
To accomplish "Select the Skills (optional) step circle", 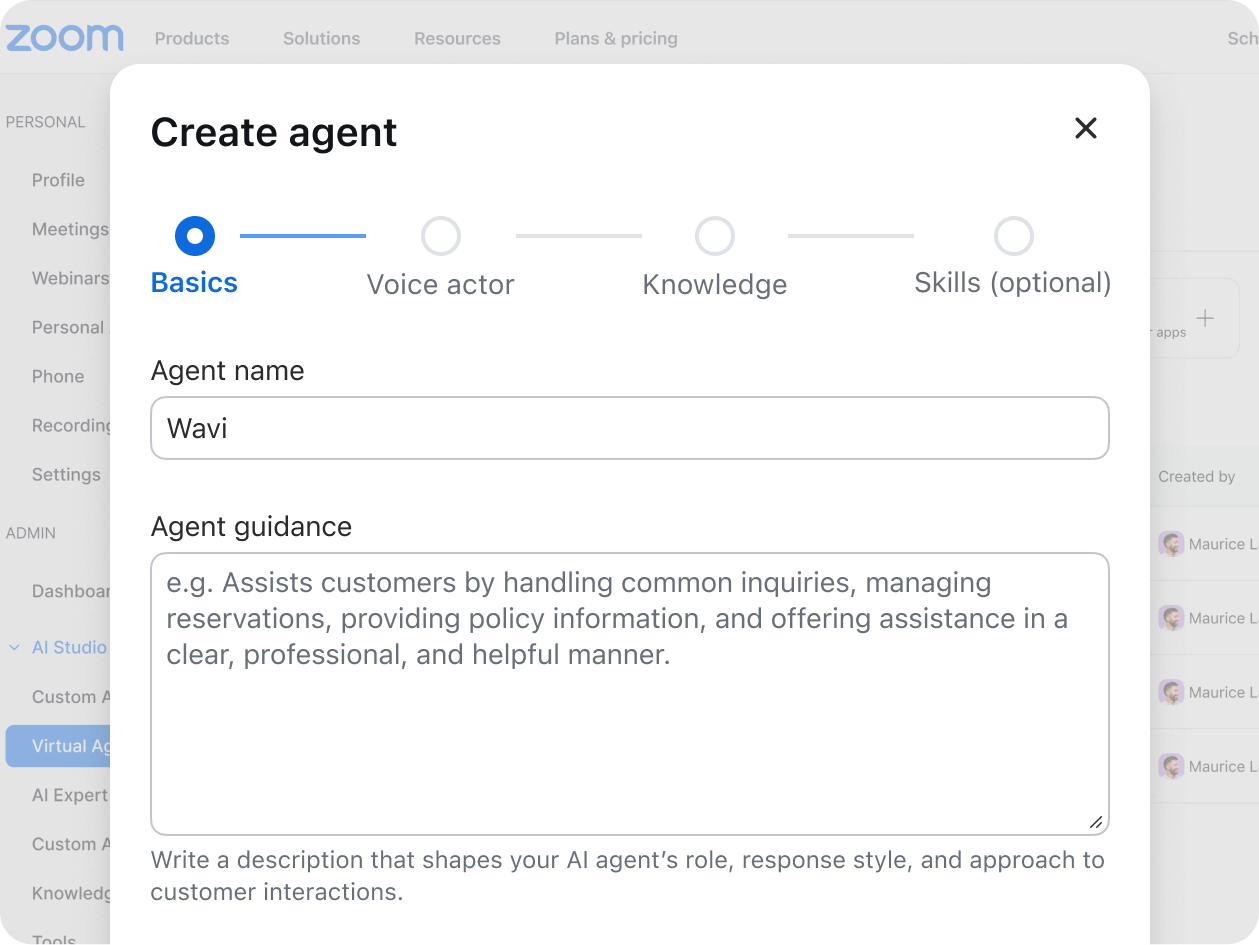I will point(1013,236).
